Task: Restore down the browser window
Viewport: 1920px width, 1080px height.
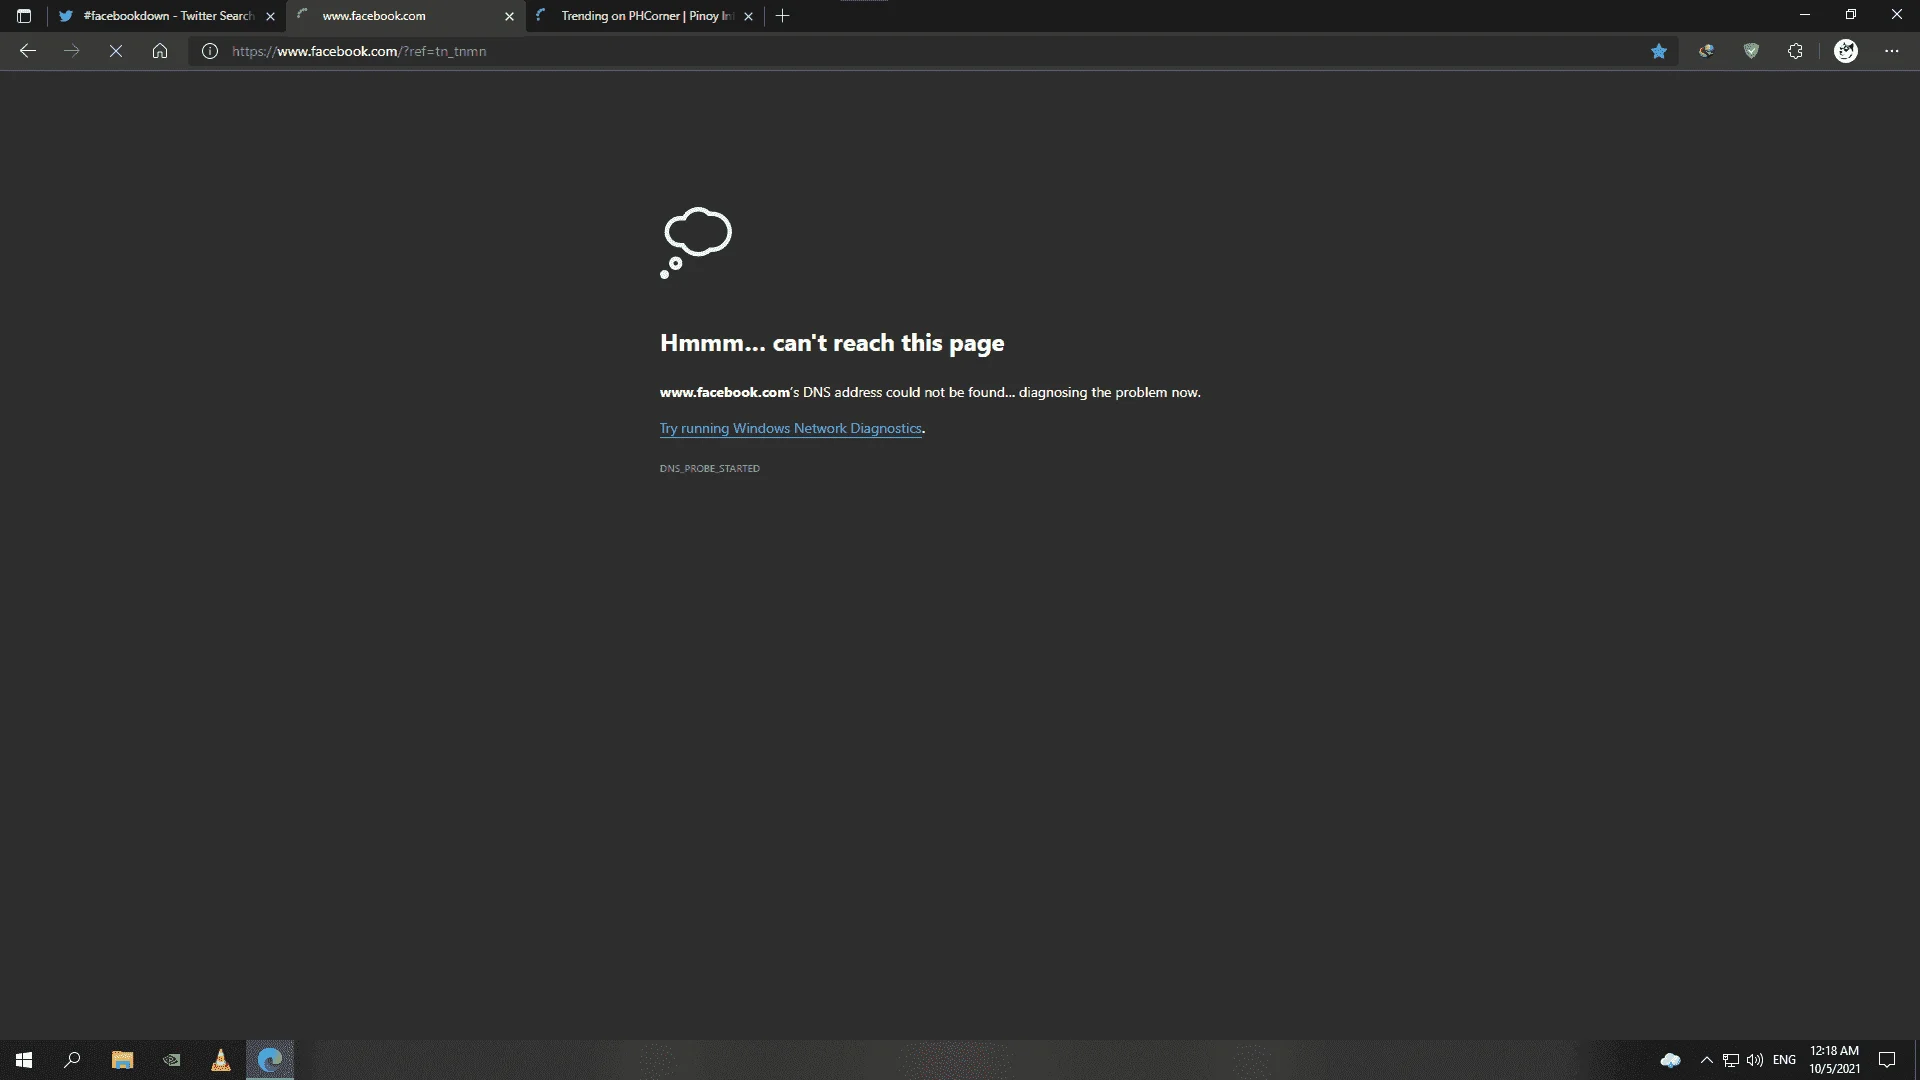Action: pyautogui.click(x=1851, y=15)
